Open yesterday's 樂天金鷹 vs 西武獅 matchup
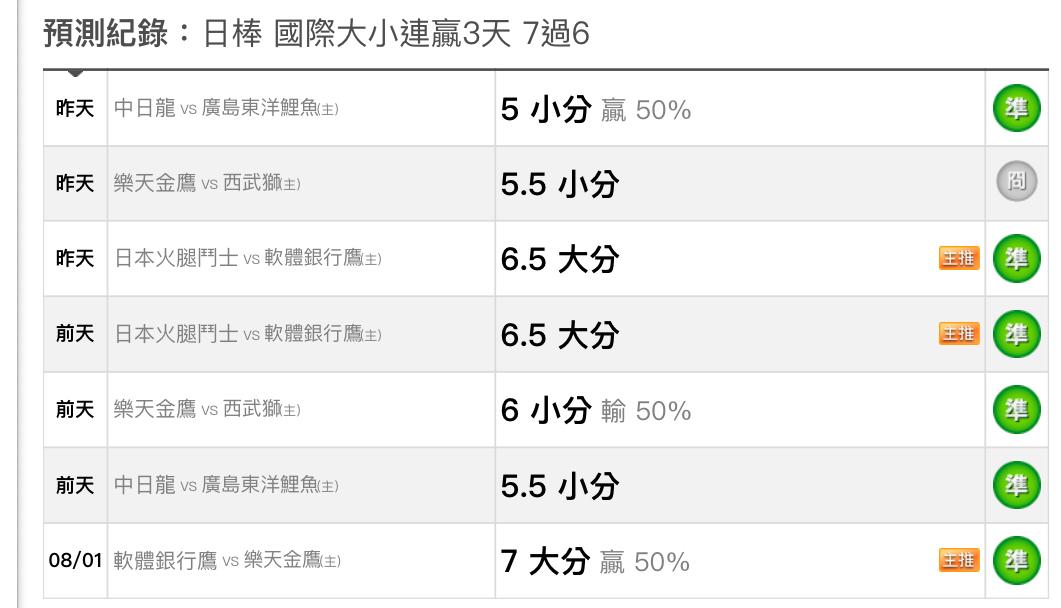This screenshot has height=608, width=1061. tap(207, 183)
